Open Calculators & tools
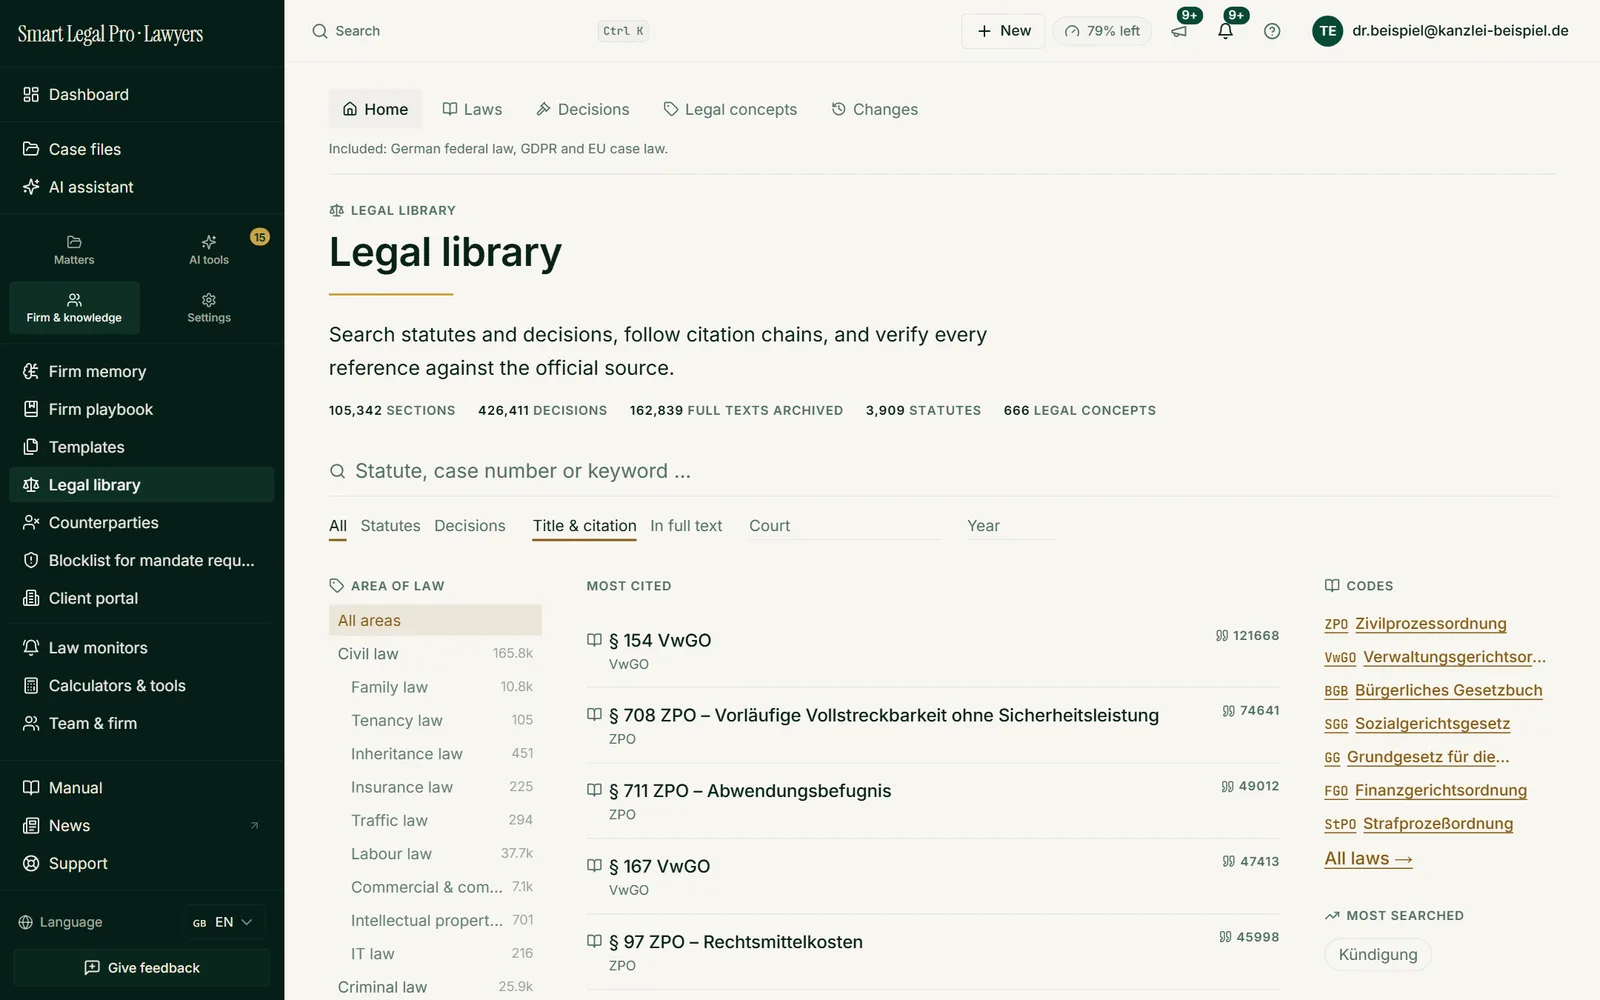1600x1000 pixels. pos(141,686)
